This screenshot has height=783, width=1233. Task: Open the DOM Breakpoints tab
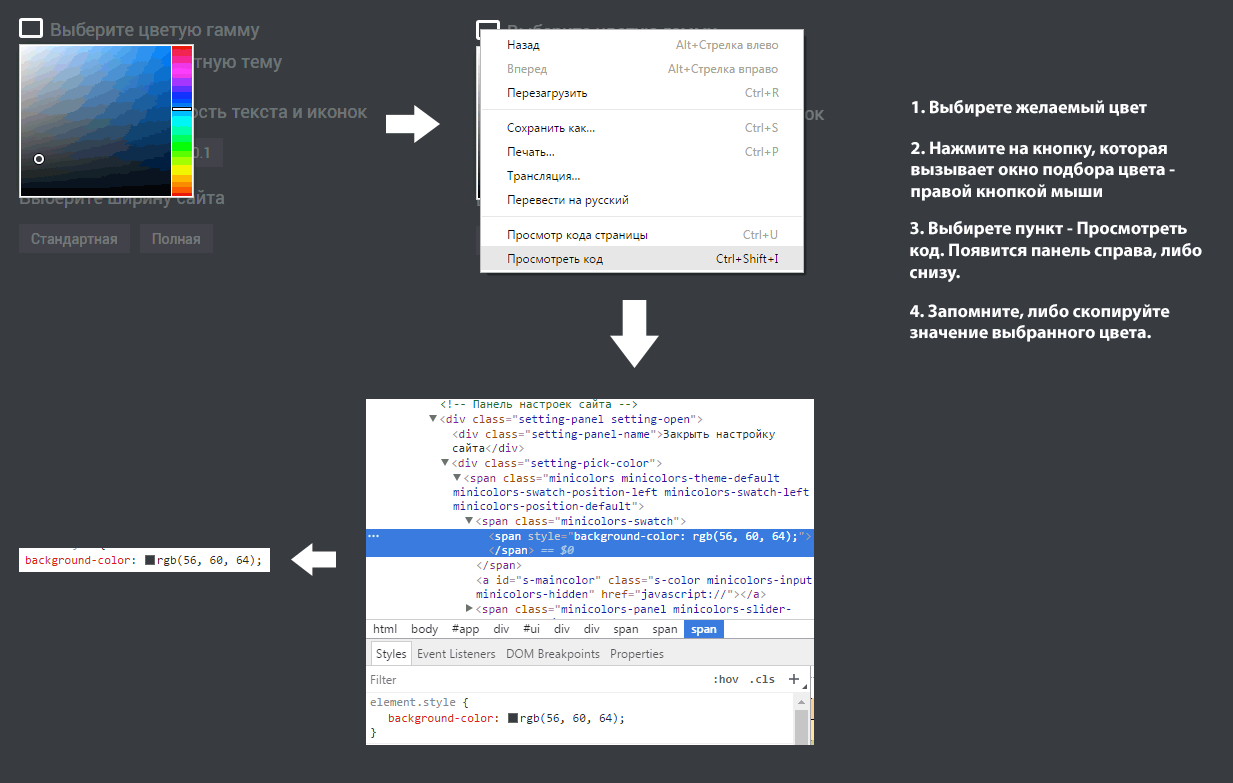click(553, 654)
